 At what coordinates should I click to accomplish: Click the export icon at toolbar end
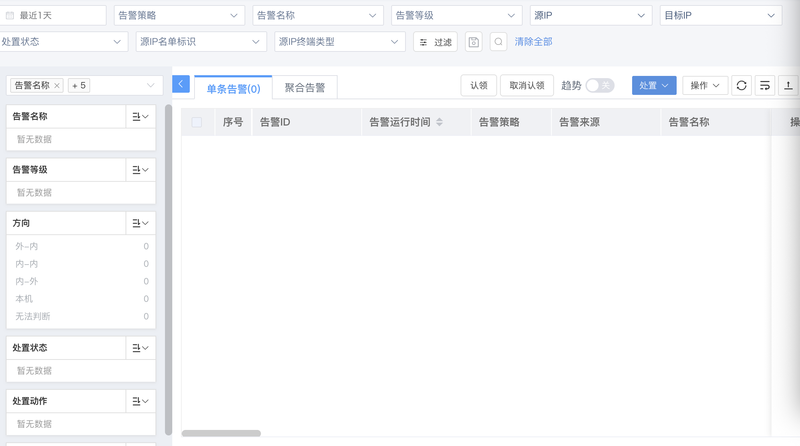(788, 86)
